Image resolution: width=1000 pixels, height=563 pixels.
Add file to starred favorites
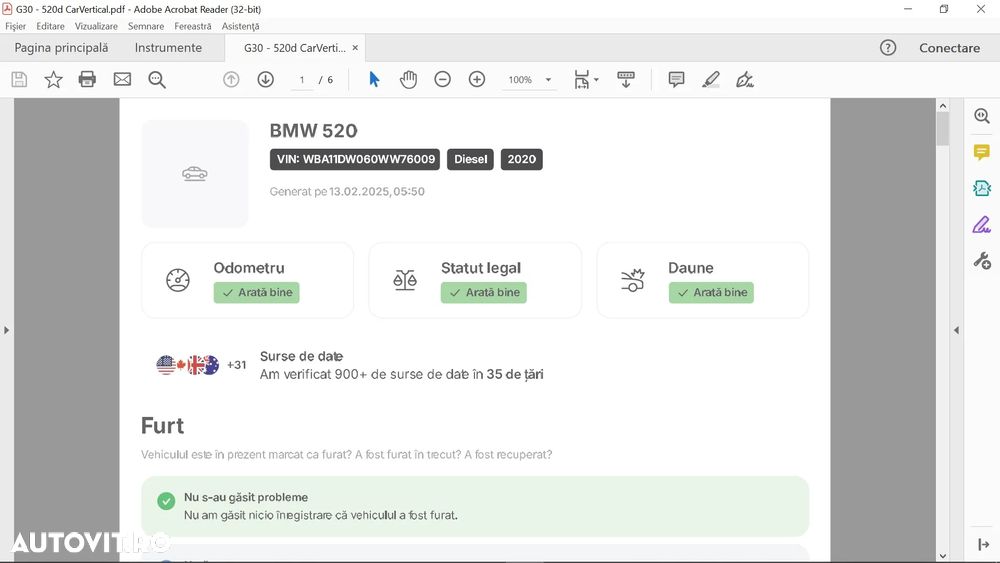pyautogui.click(x=54, y=80)
